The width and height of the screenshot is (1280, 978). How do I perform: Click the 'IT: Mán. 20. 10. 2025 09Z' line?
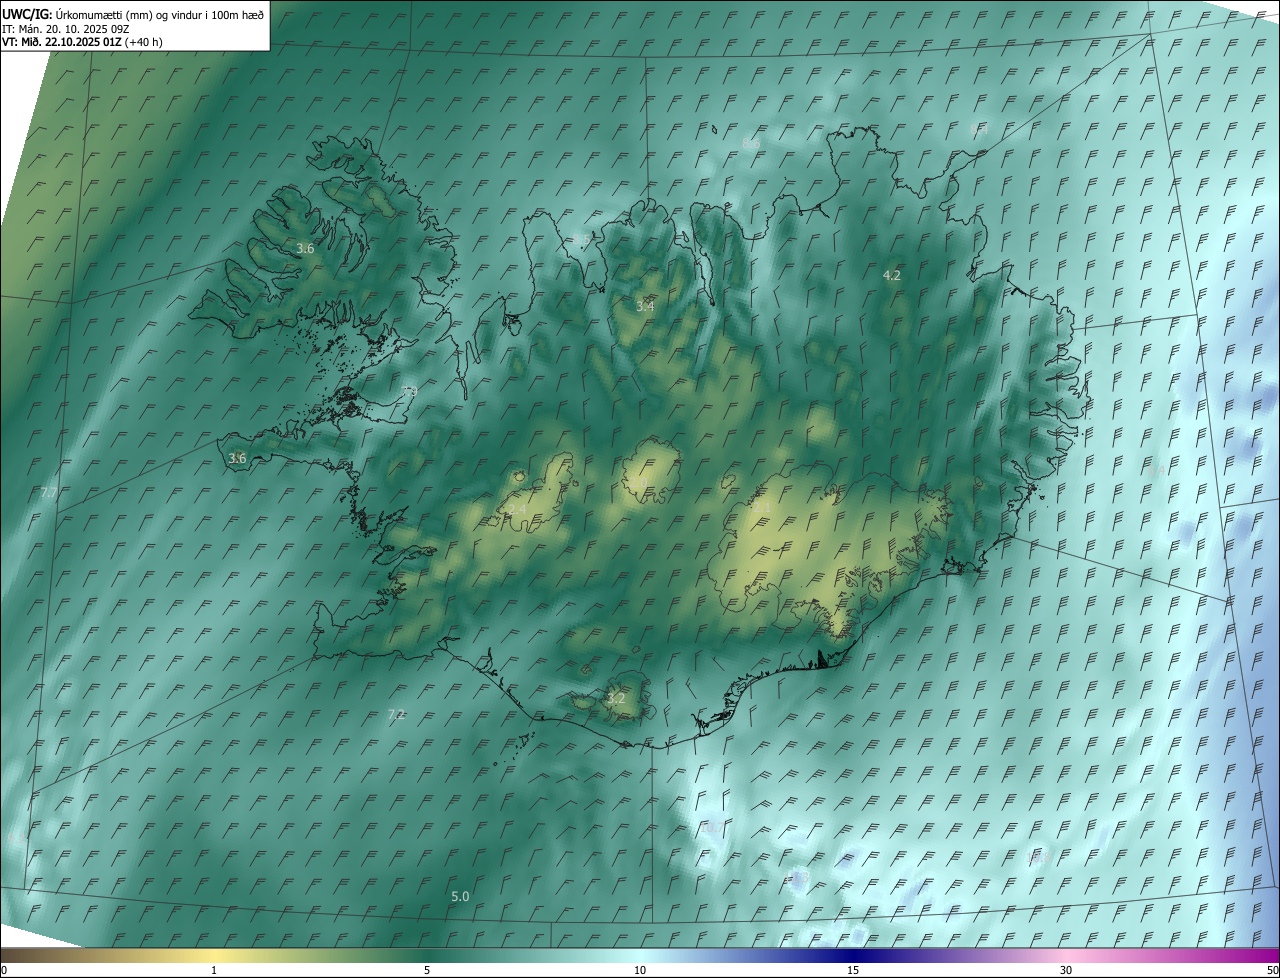pos(68,29)
